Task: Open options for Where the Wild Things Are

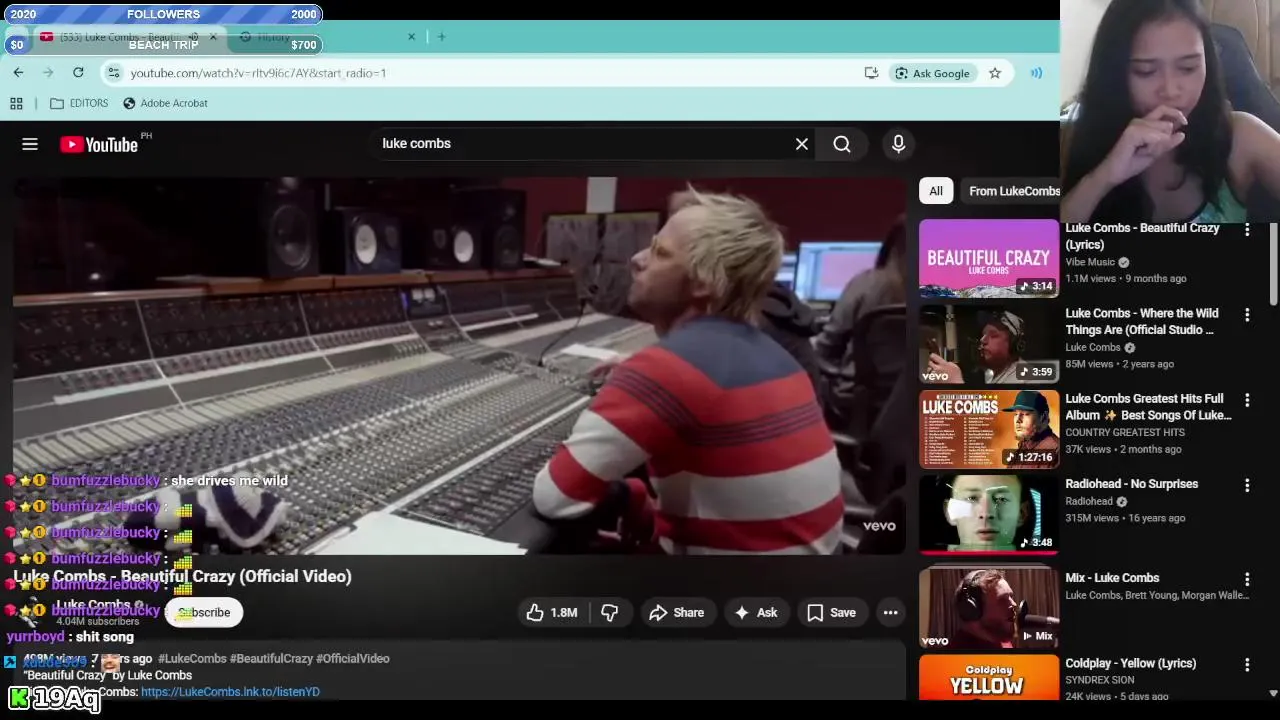Action: (1247, 315)
